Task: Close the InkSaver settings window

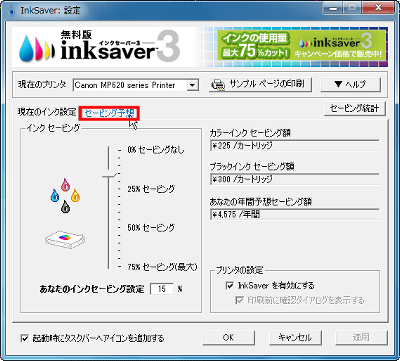Action: pyautogui.click(x=378, y=8)
